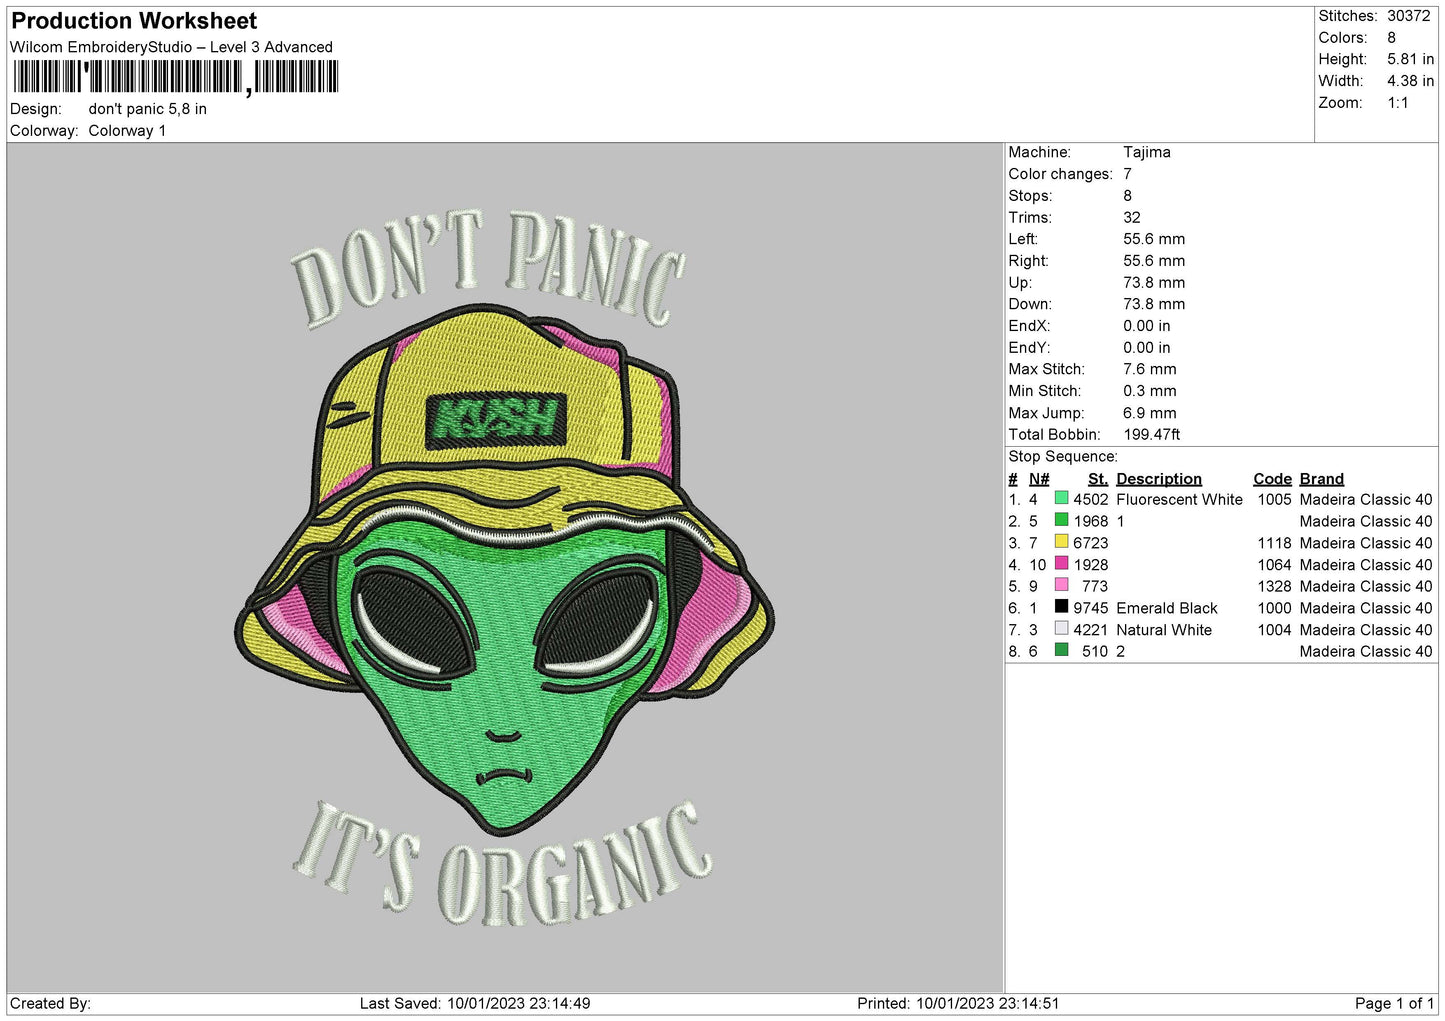Click the 'Fluorescent White' description text
The height and width of the screenshot is (1021, 1445).
coord(1179,500)
